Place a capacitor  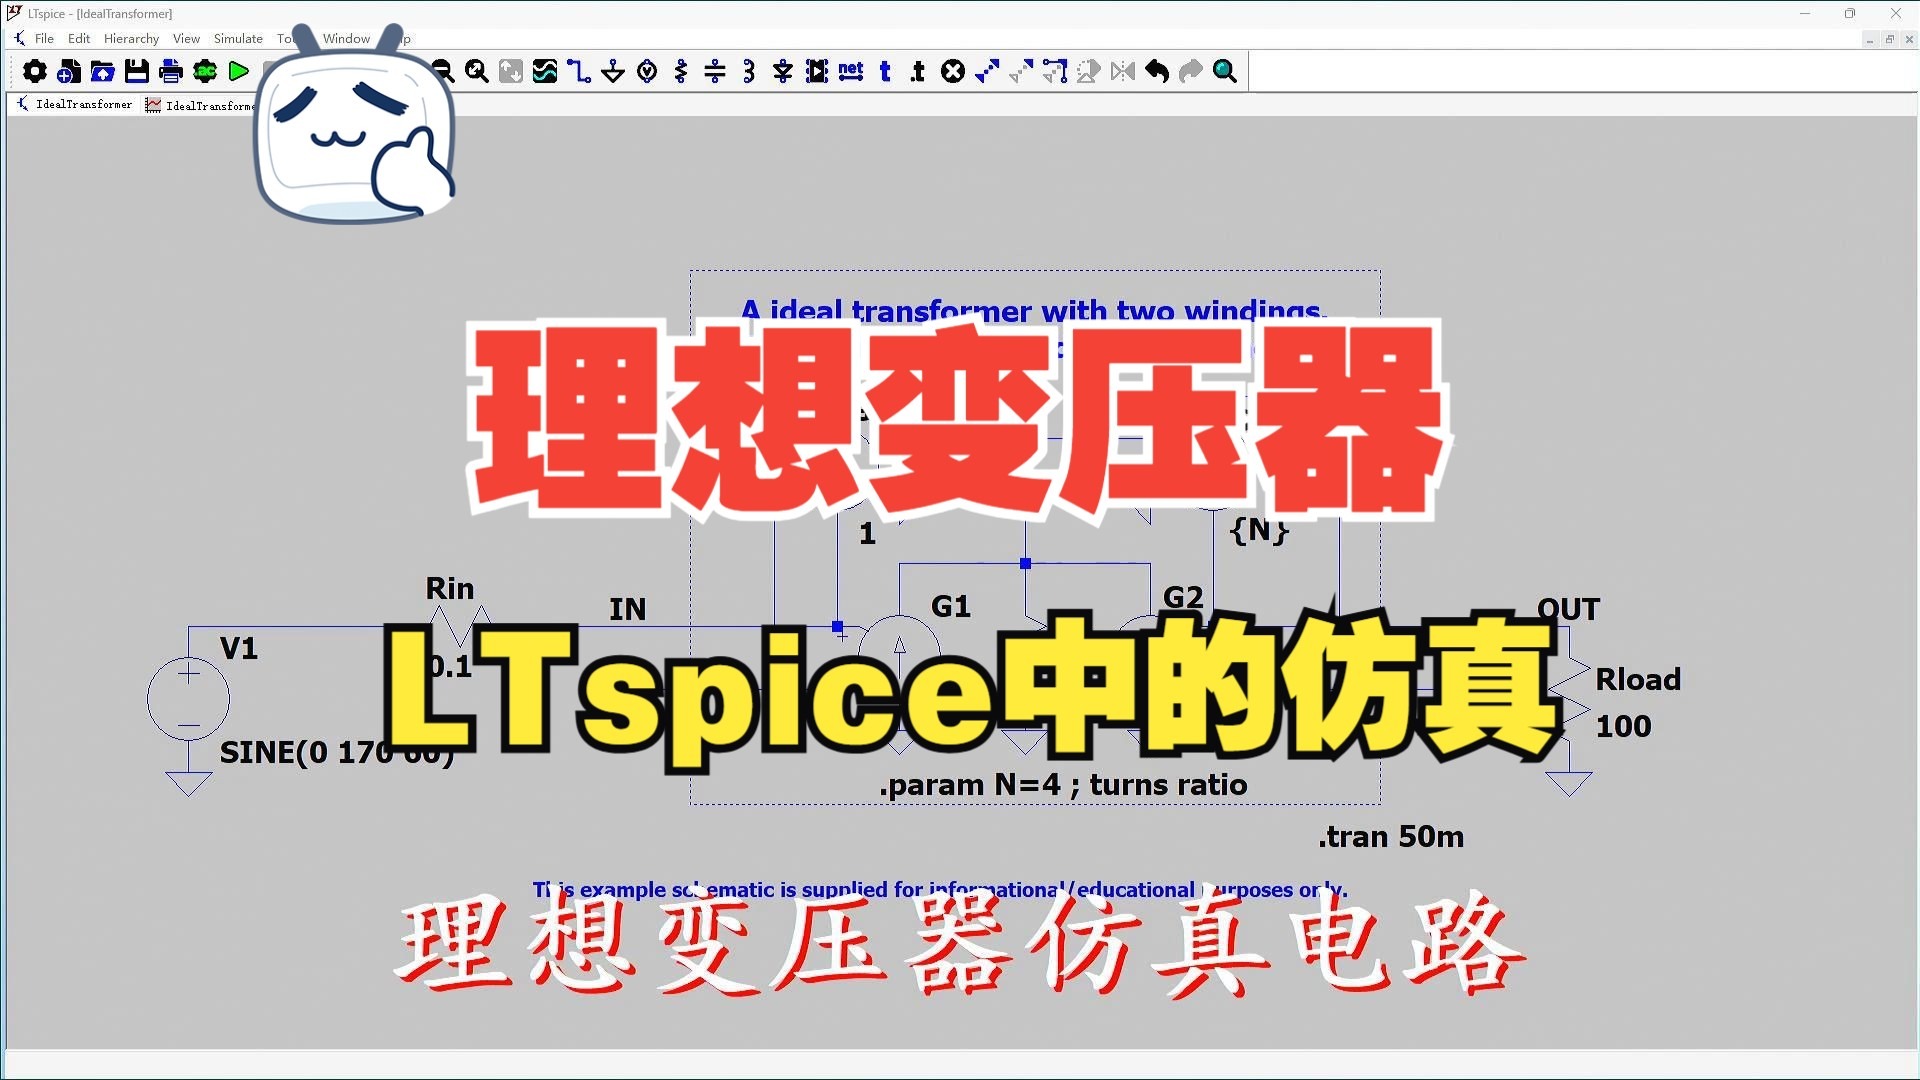point(715,71)
